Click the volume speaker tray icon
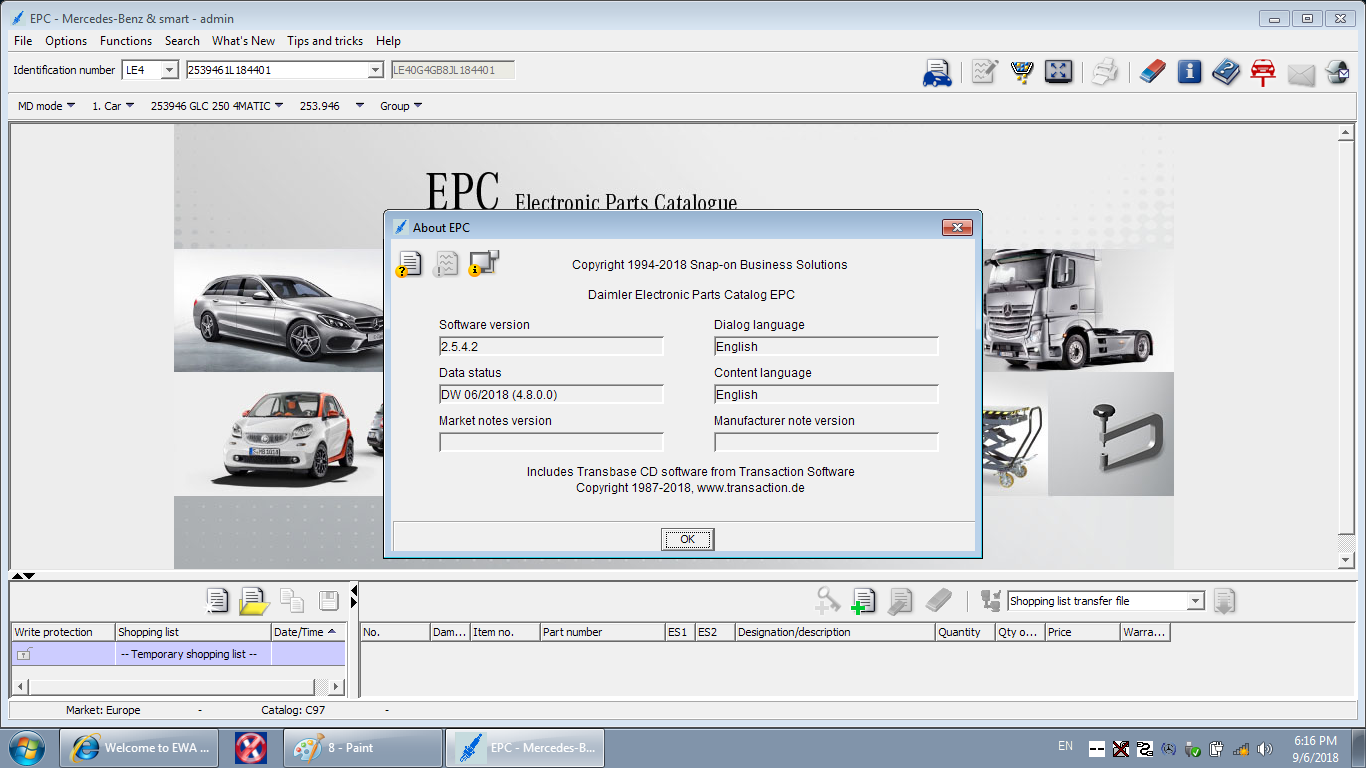 [x=1265, y=748]
